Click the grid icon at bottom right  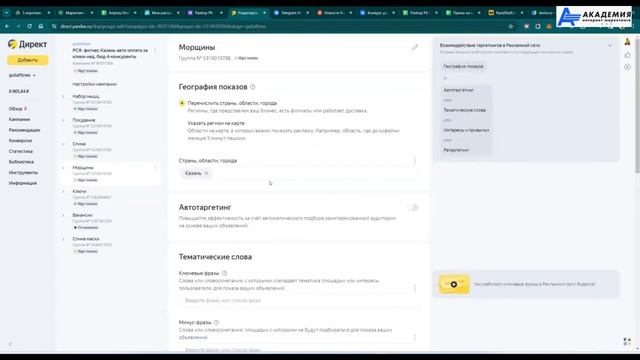coord(627,341)
